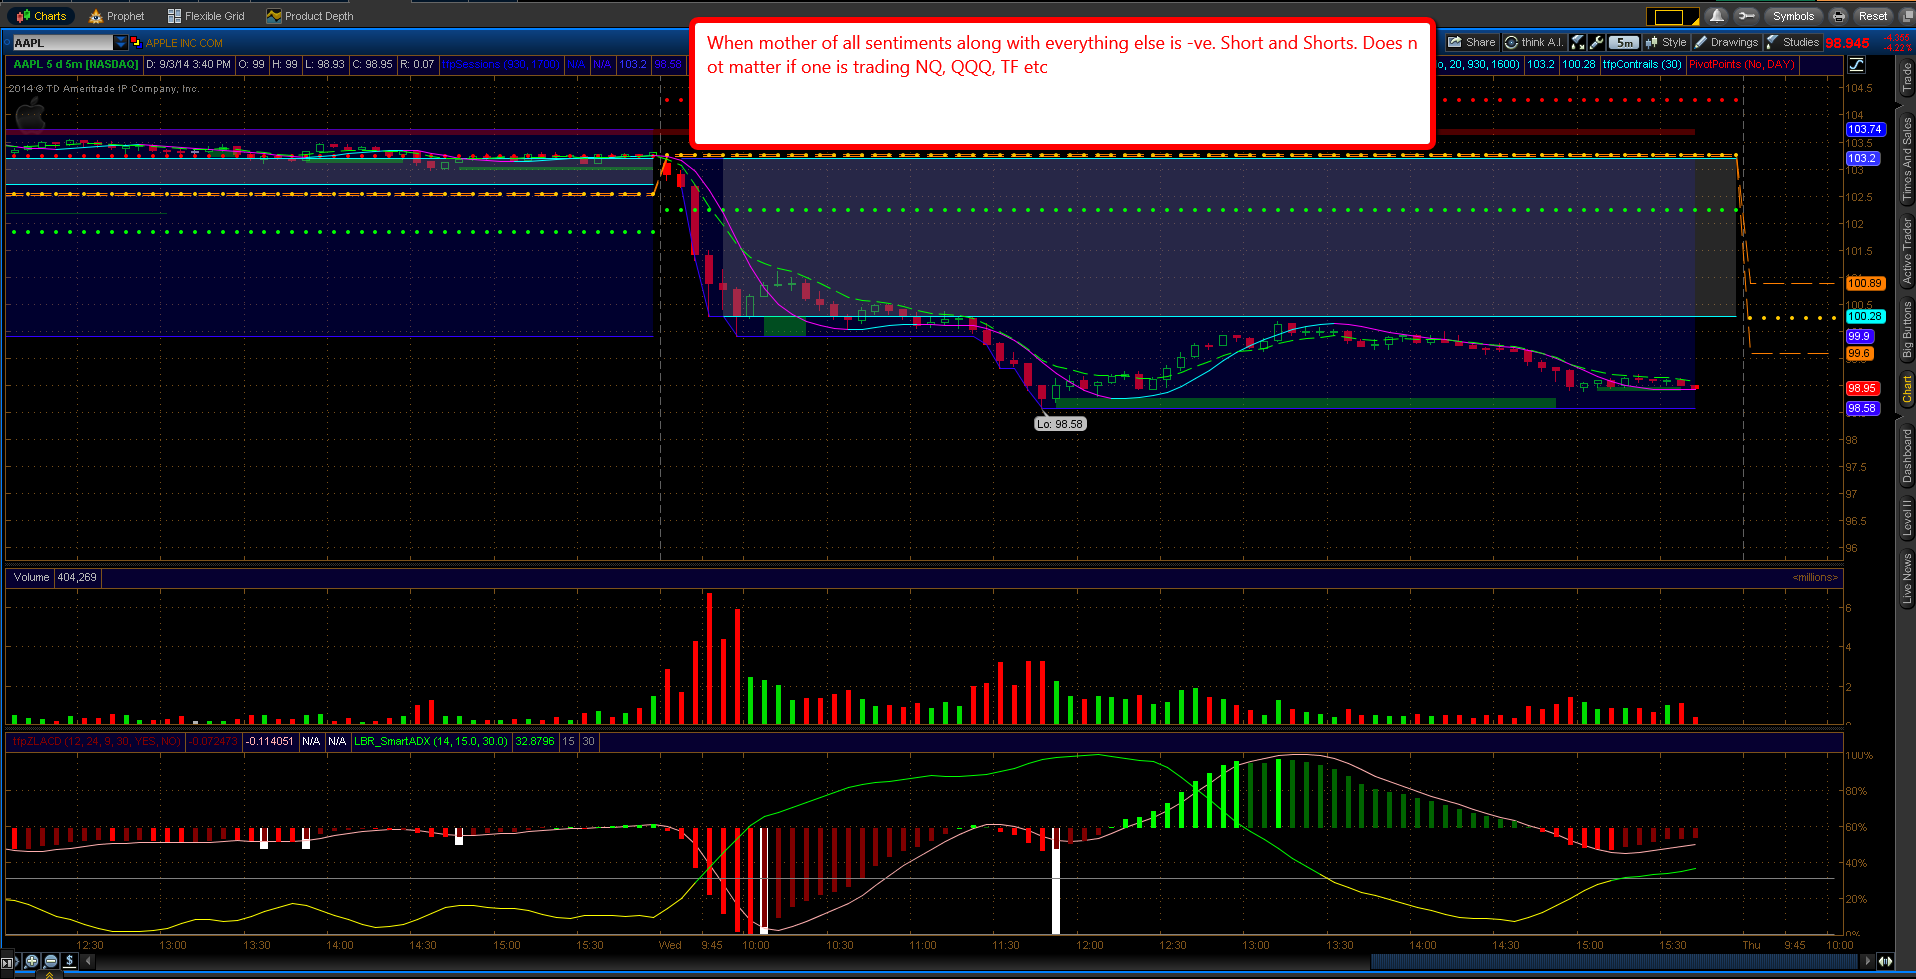Image resolution: width=1916 pixels, height=979 pixels.
Task: Open the Studies flask menu
Action: pyautogui.click(x=1792, y=42)
